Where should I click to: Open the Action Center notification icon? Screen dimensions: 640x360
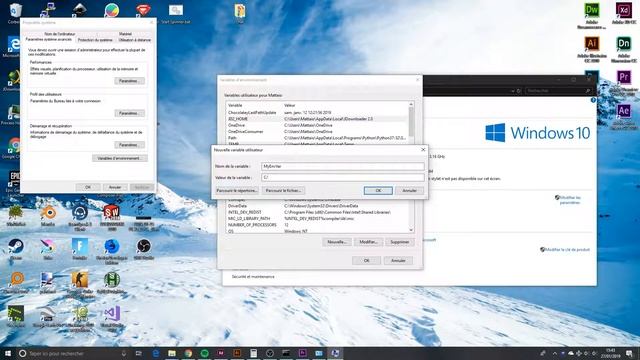[630, 353]
